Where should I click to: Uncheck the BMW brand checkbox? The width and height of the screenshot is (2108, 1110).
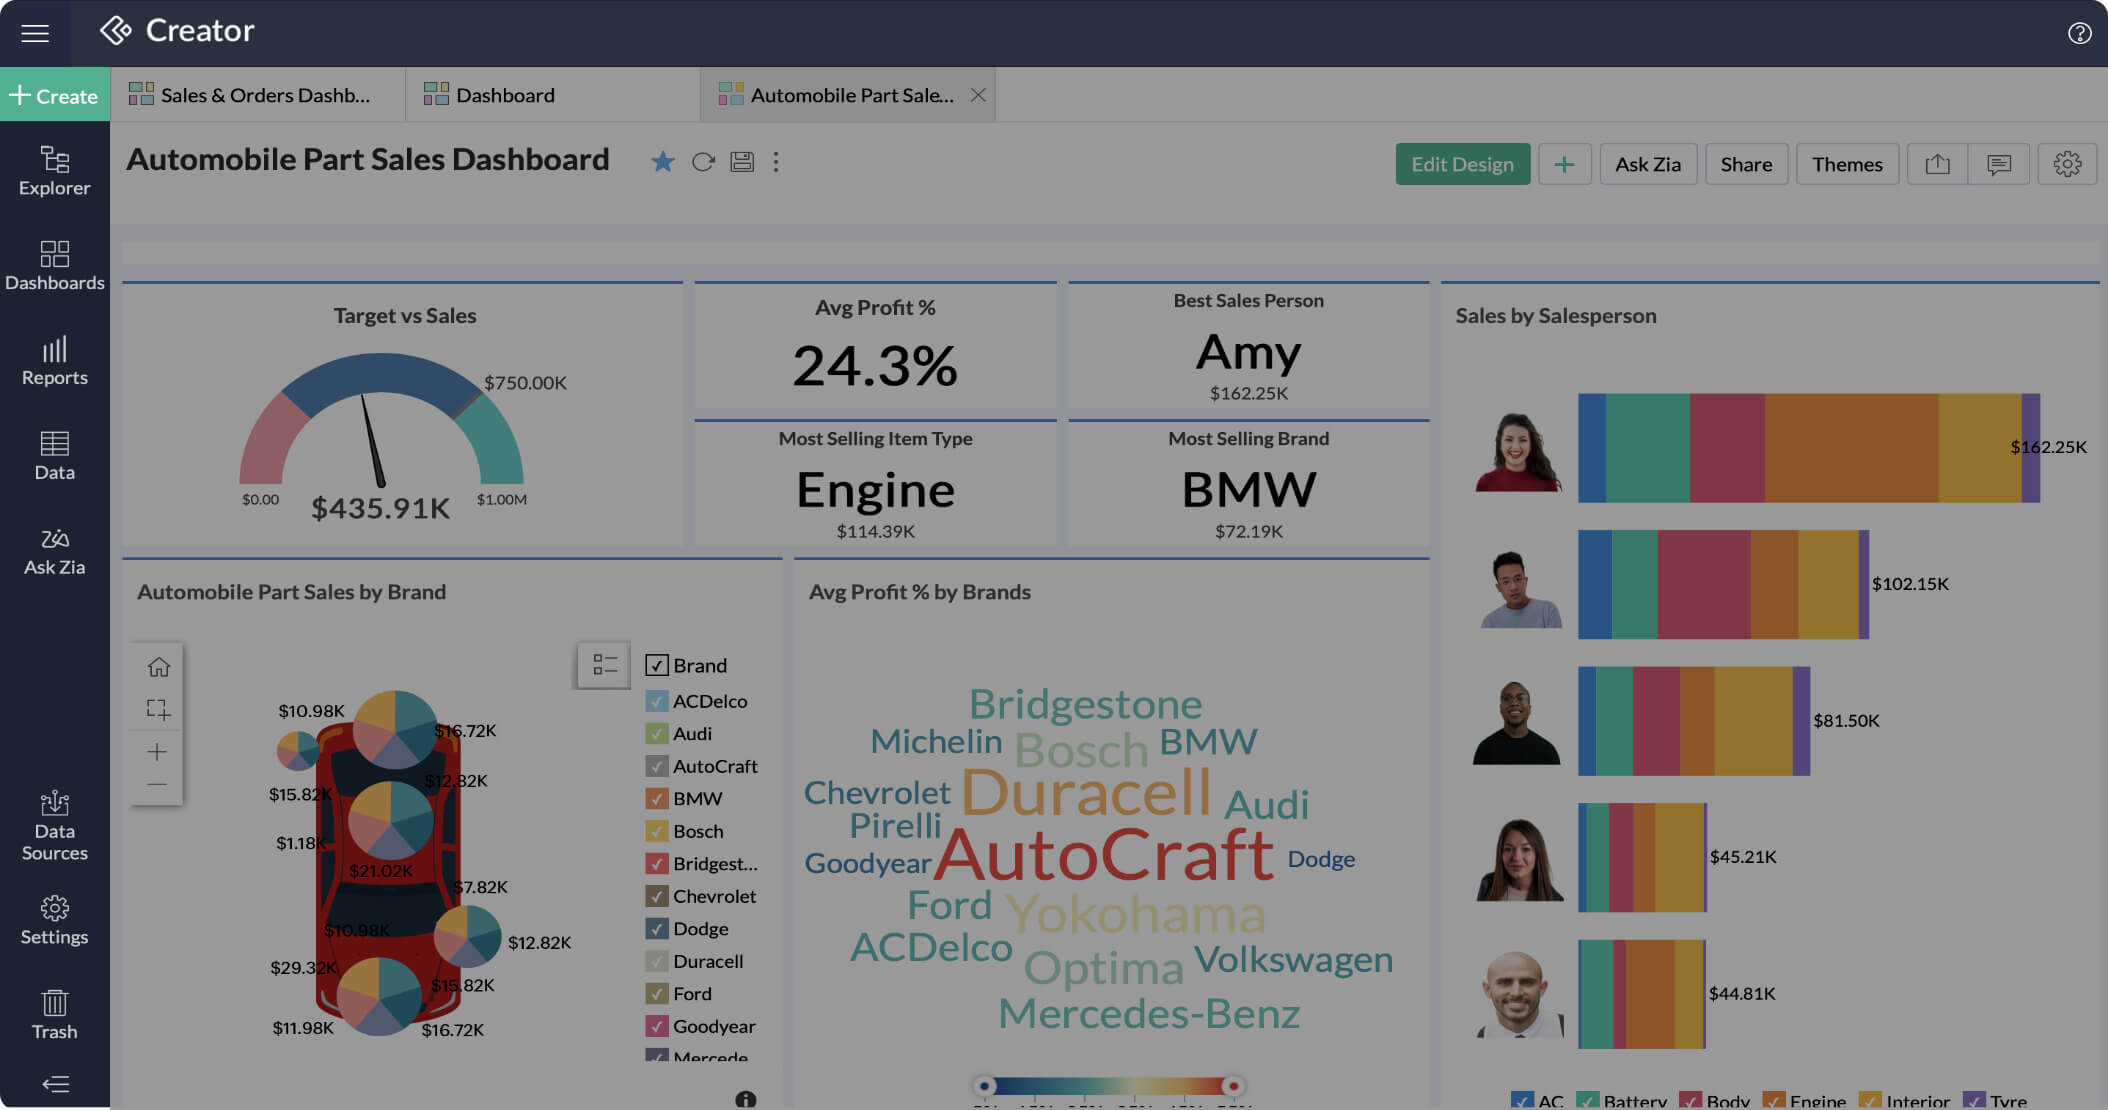tap(656, 799)
